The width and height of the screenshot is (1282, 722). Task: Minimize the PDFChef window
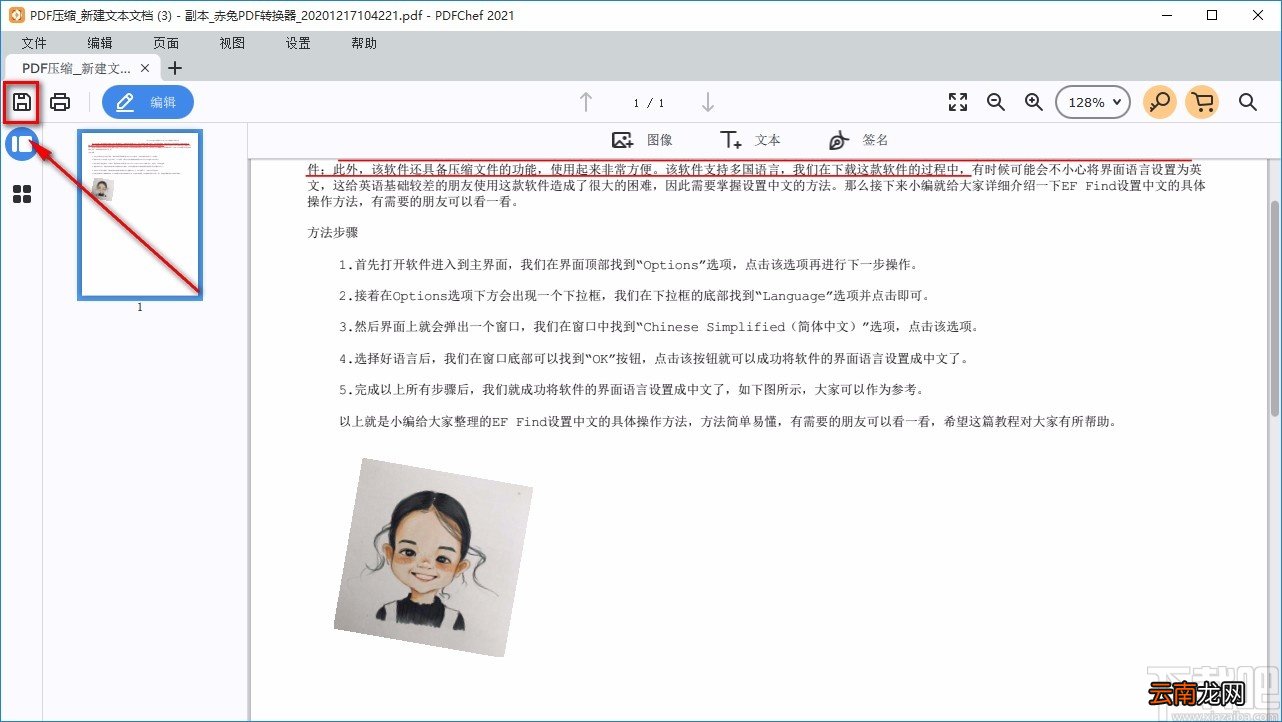[1166, 15]
